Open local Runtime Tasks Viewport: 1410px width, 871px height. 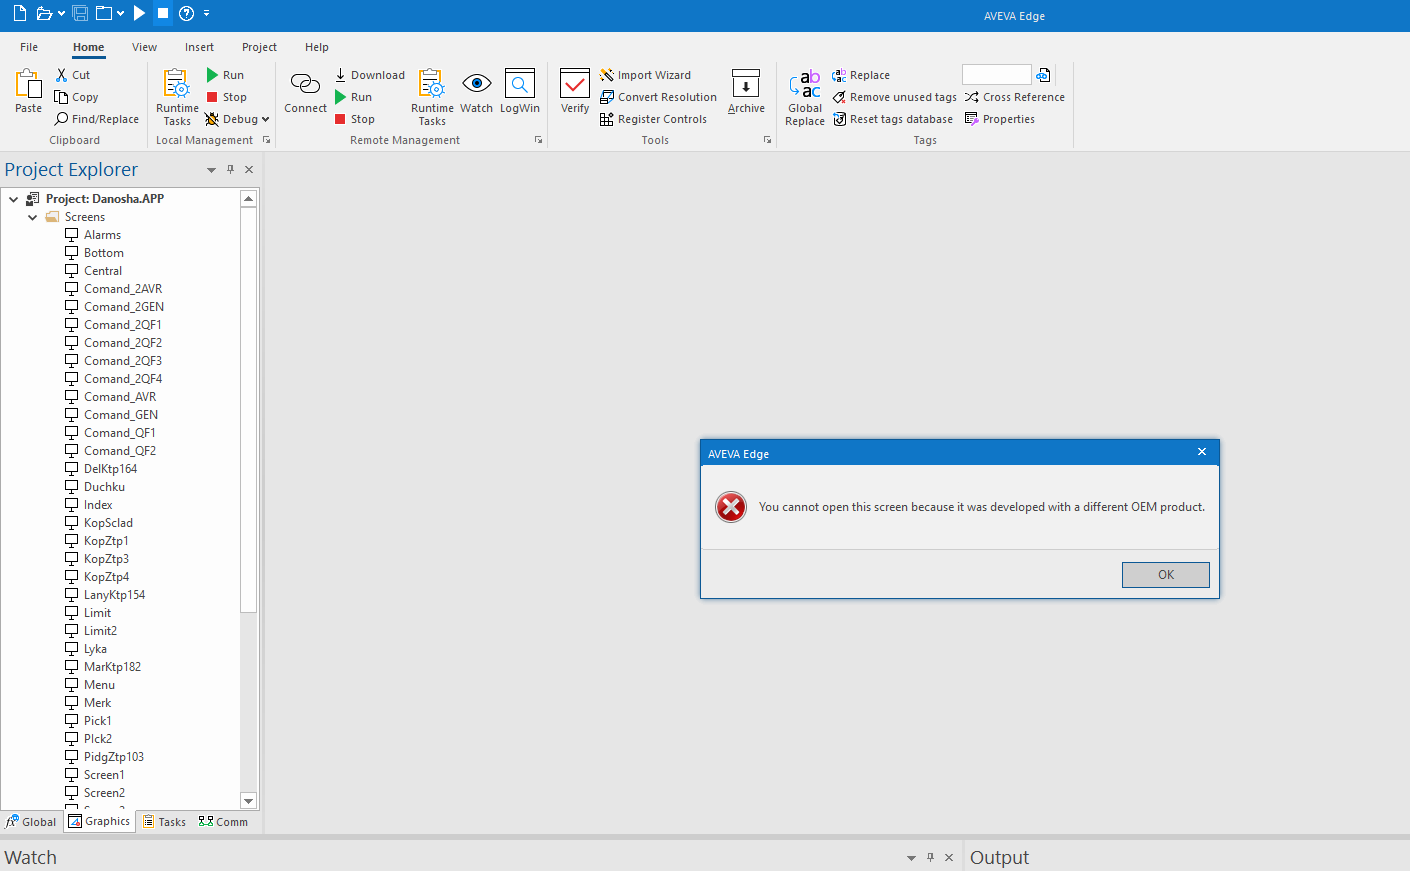pyautogui.click(x=177, y=97)
